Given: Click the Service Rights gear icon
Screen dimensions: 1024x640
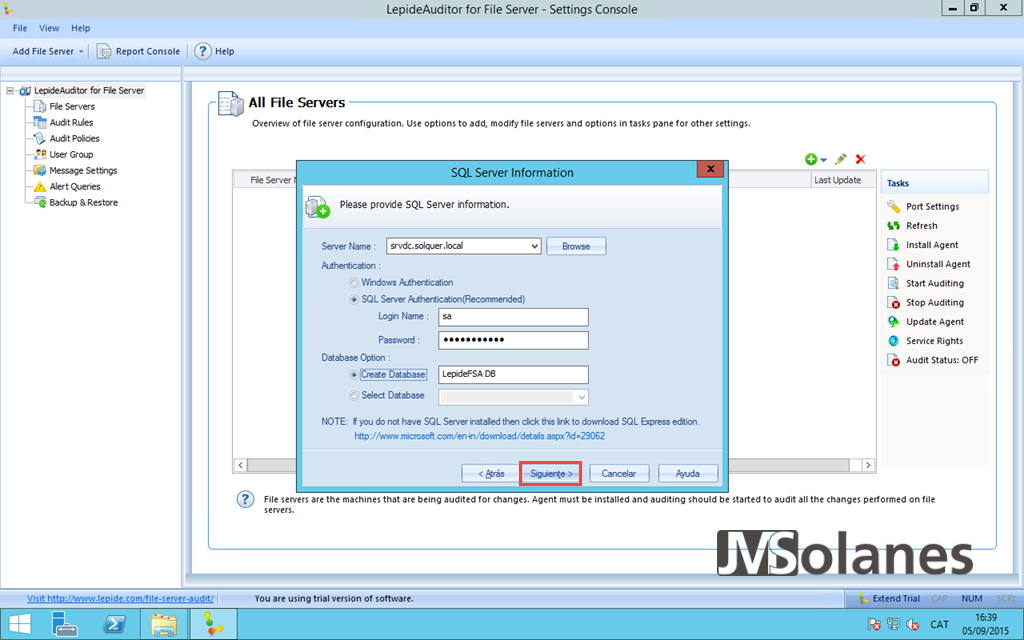Looking at the screenshot, I should click(893, 341).
